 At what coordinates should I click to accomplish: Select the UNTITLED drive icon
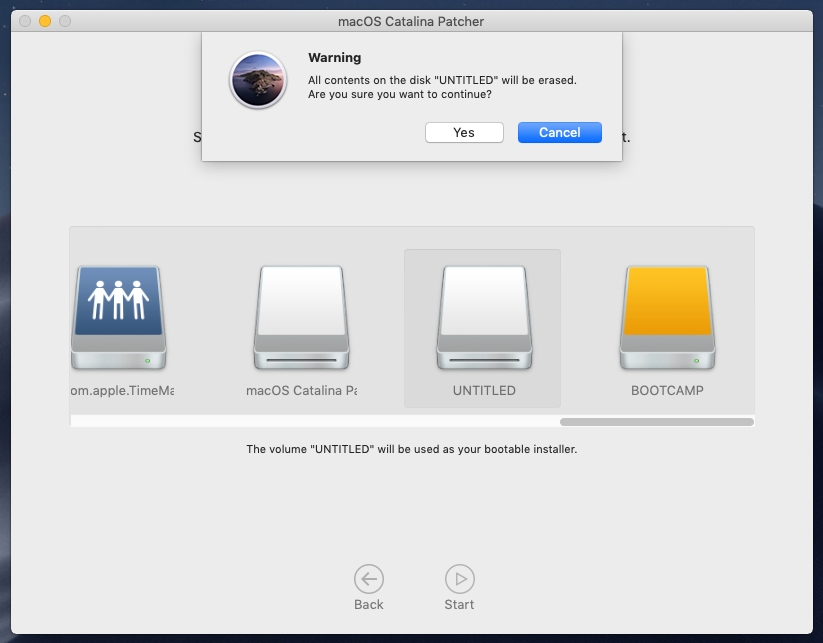(x=484, y=318)
